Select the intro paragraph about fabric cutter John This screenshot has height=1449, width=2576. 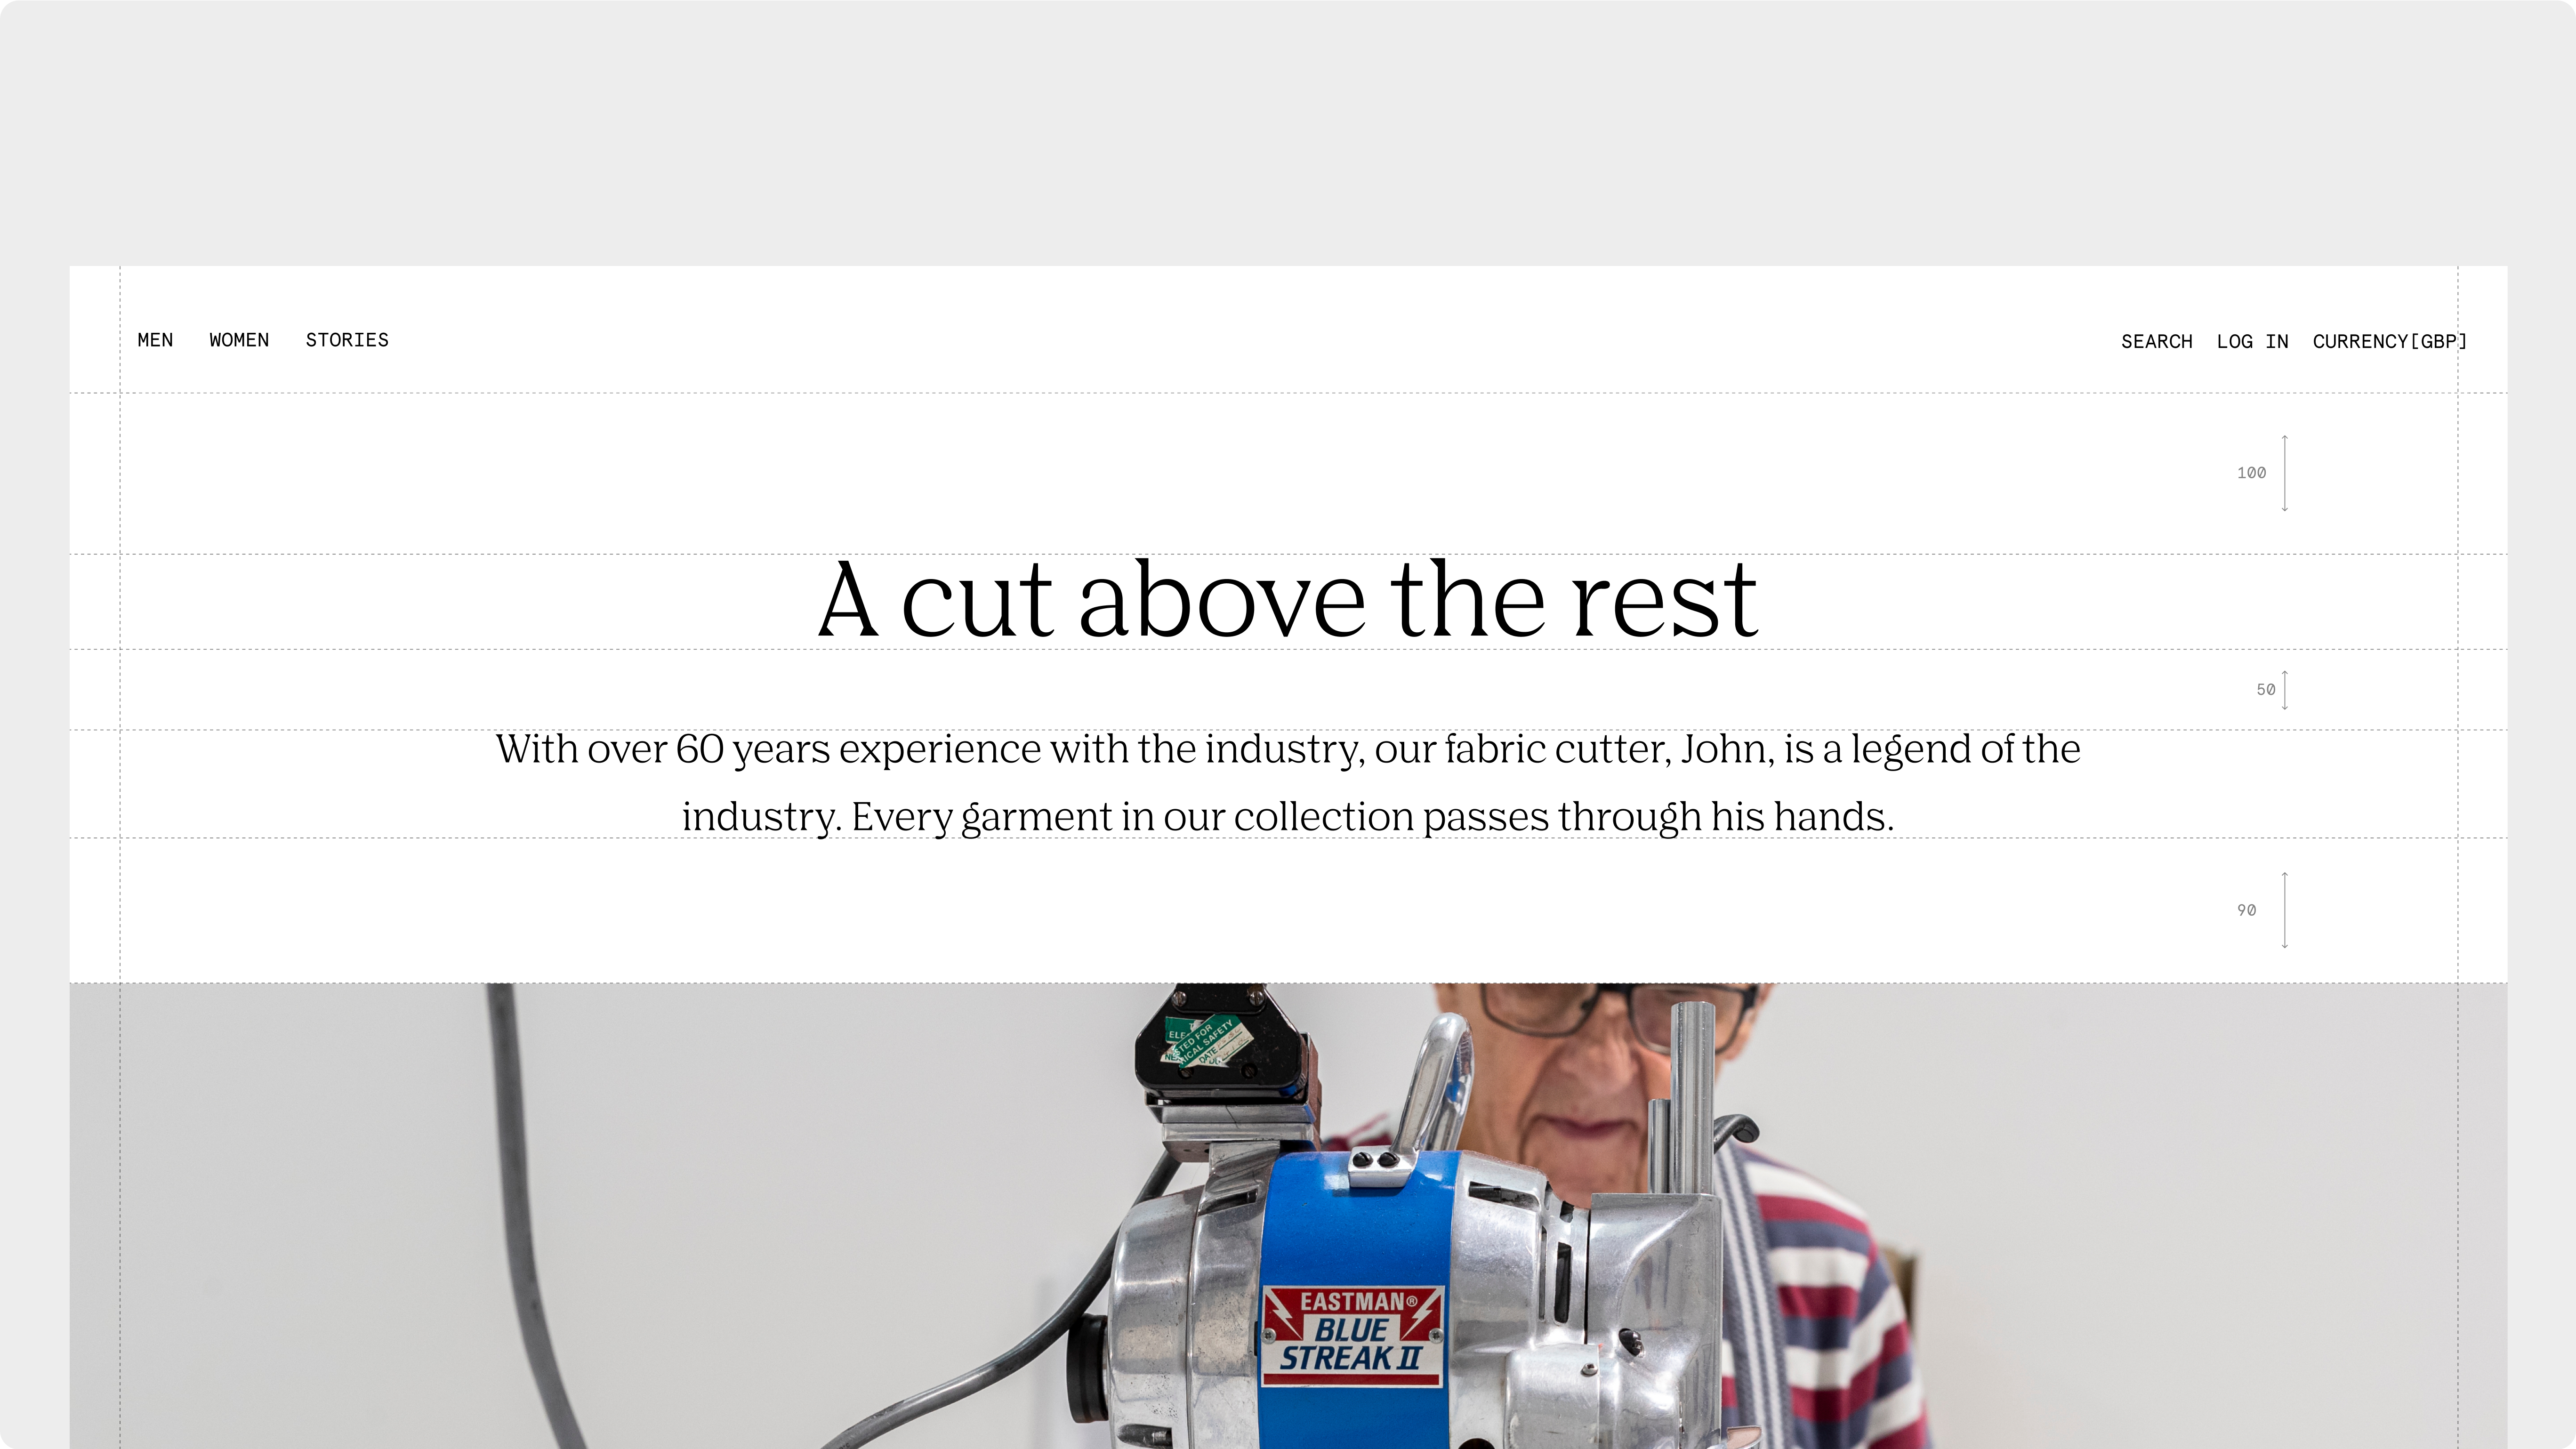click(x=1288, y=783)
